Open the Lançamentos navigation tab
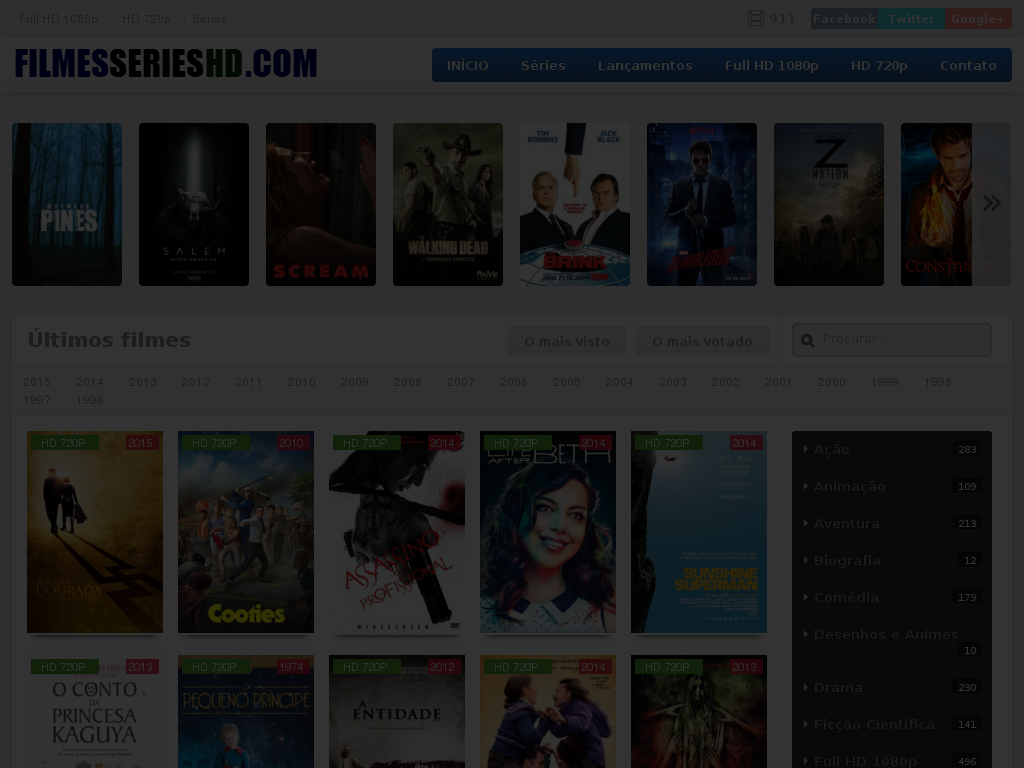This screenshot has width=1024, height=768. pyautogui.click(x=645, y=64)
